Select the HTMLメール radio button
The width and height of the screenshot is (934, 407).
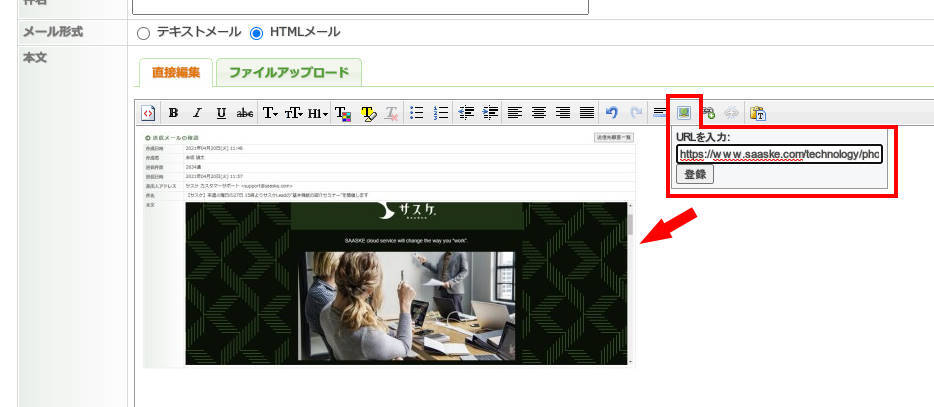256,33
